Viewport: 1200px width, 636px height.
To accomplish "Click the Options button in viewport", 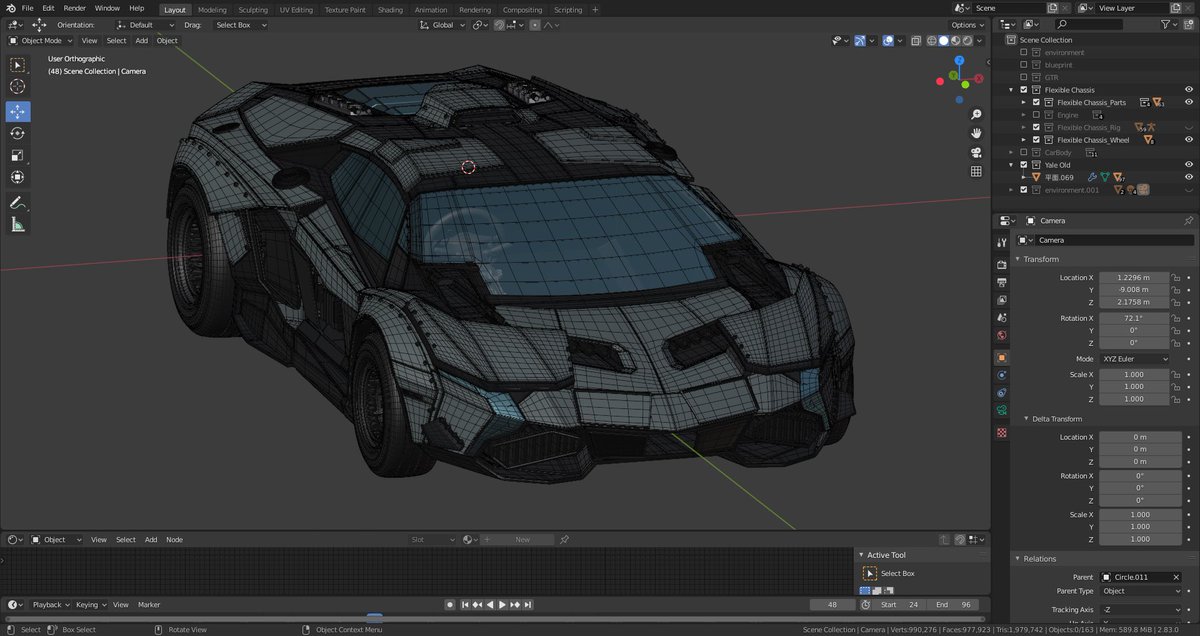I will point(968,25).
